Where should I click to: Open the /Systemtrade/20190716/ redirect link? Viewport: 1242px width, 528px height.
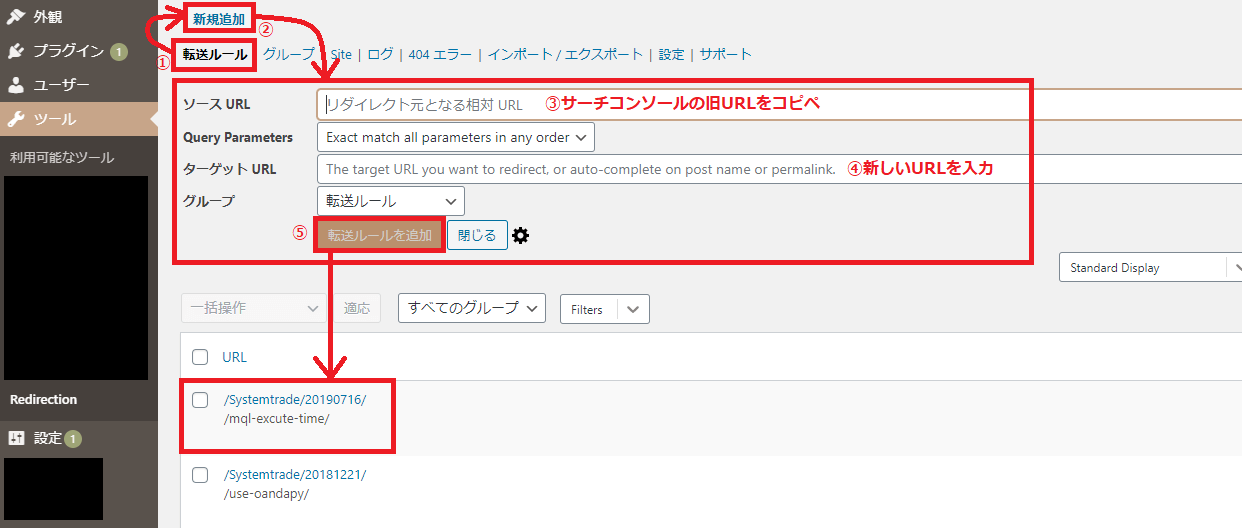[295, 400]
